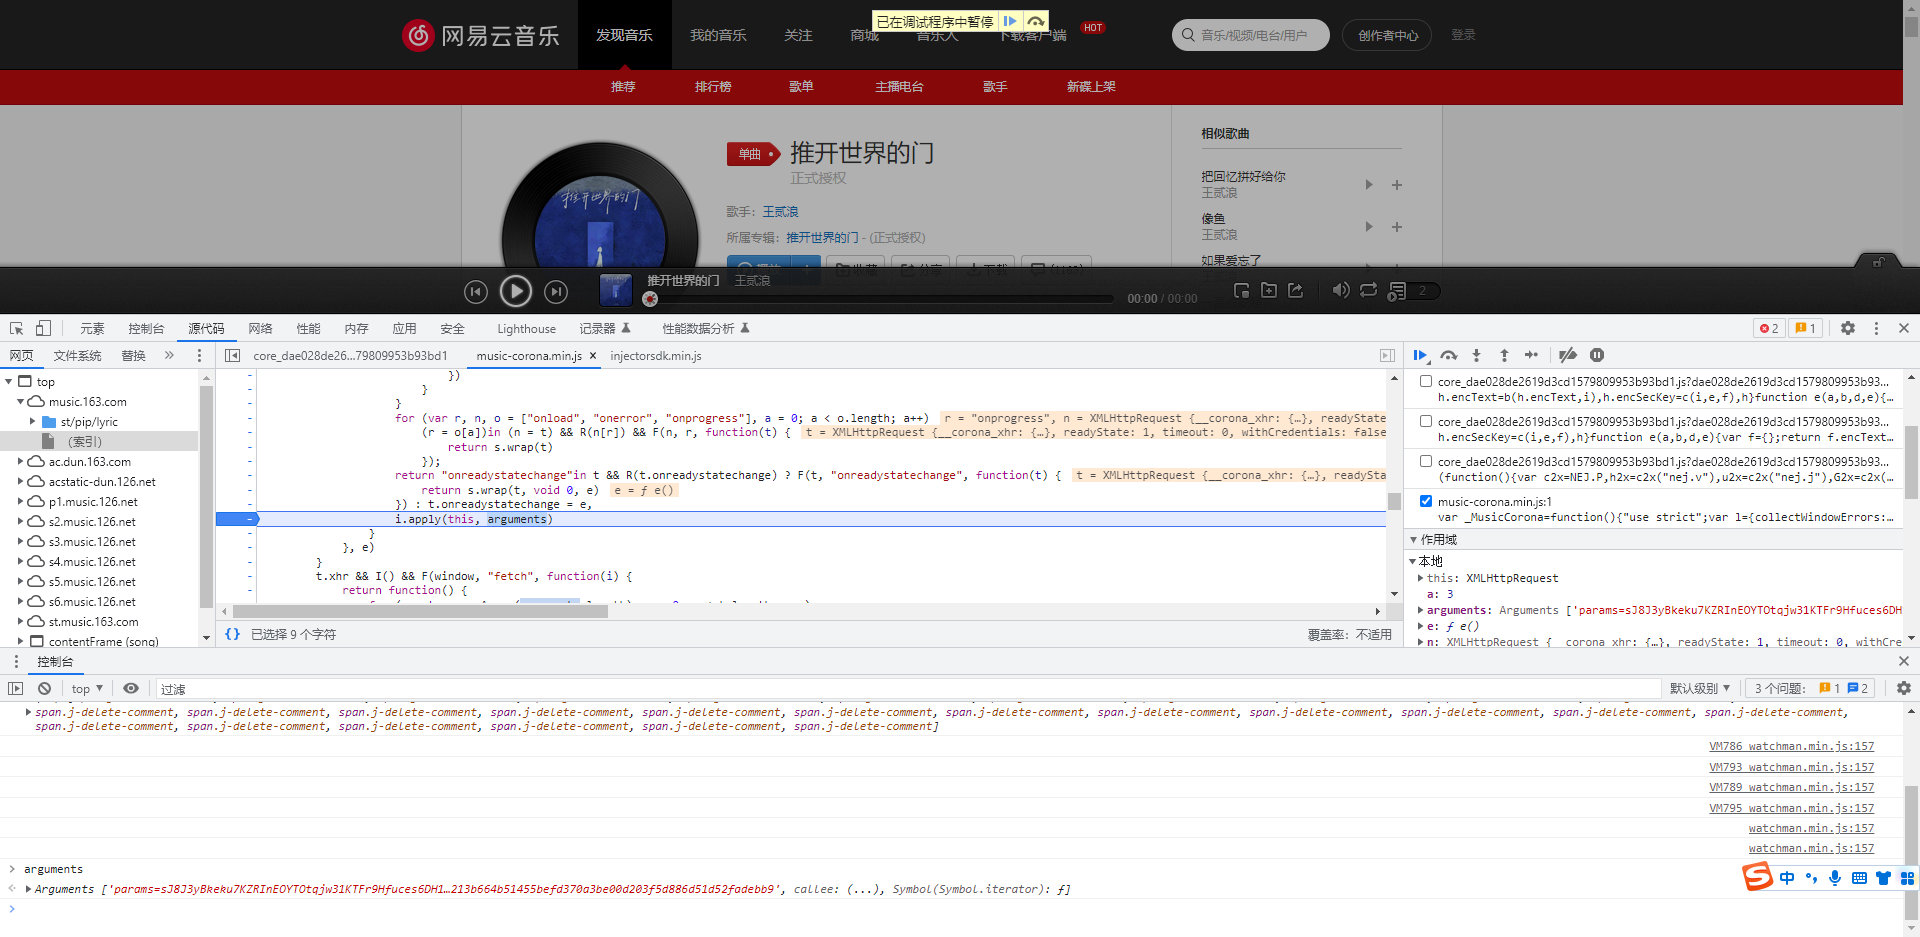Step out of current function
The width and height of the screenshot is (1920, 937).
click(1504, 355)
